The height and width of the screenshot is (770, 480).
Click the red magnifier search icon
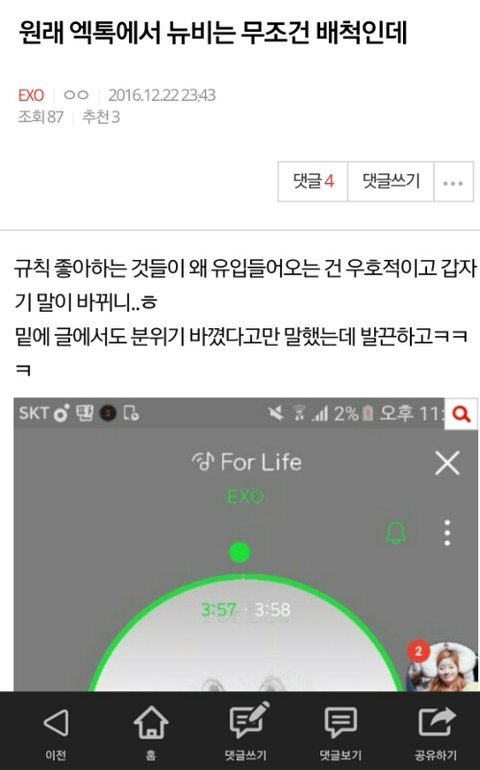pyautogui.click(x=461, y=414)
